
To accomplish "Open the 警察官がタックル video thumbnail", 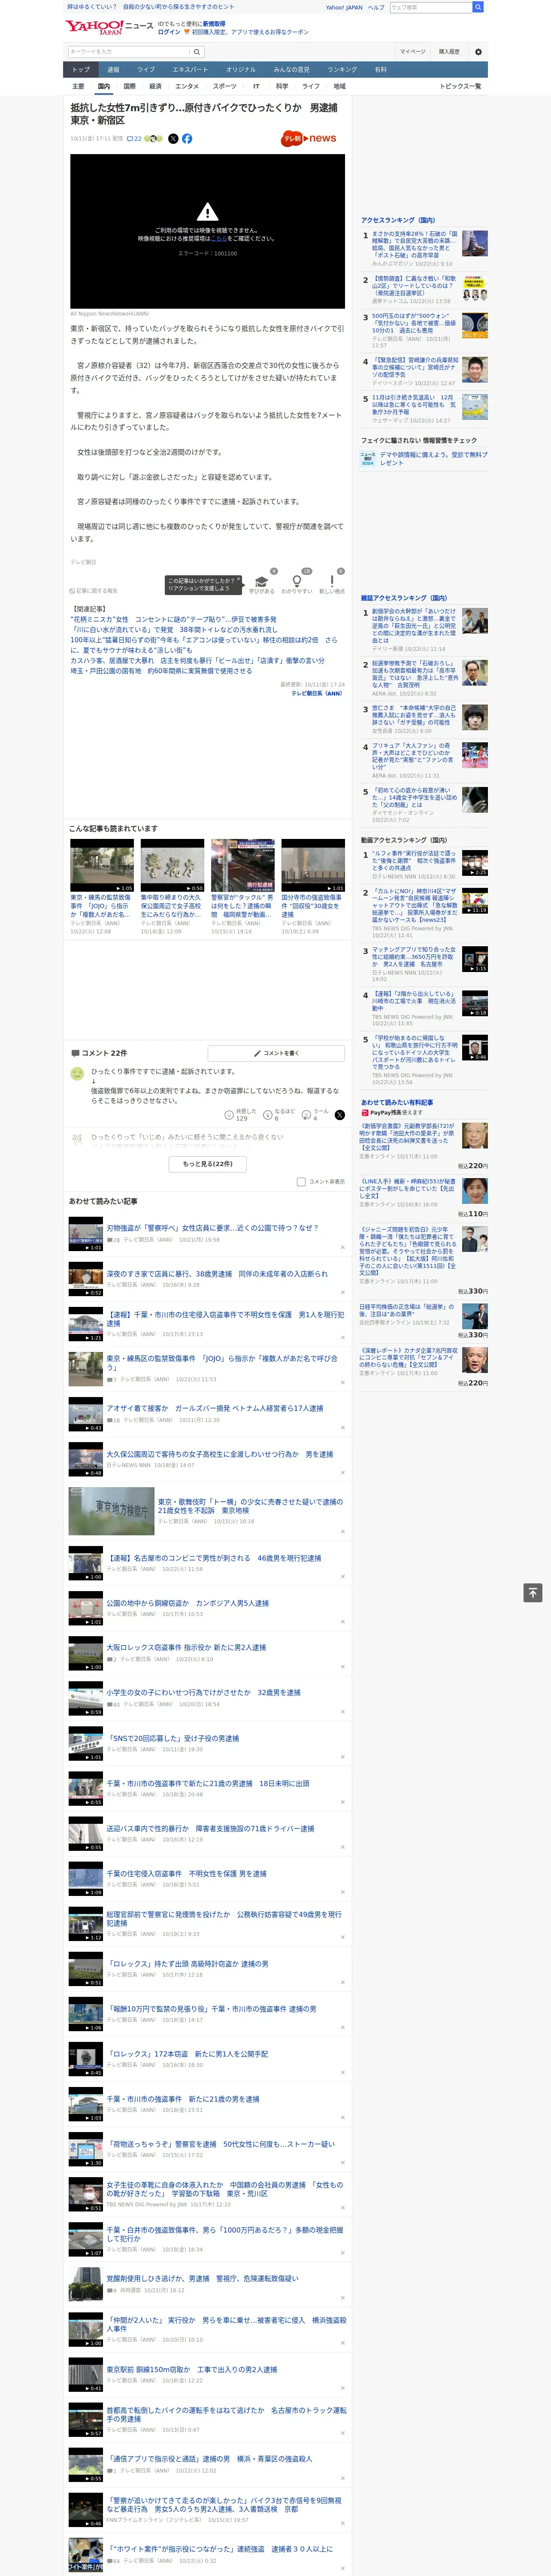I will click(242, 866).
